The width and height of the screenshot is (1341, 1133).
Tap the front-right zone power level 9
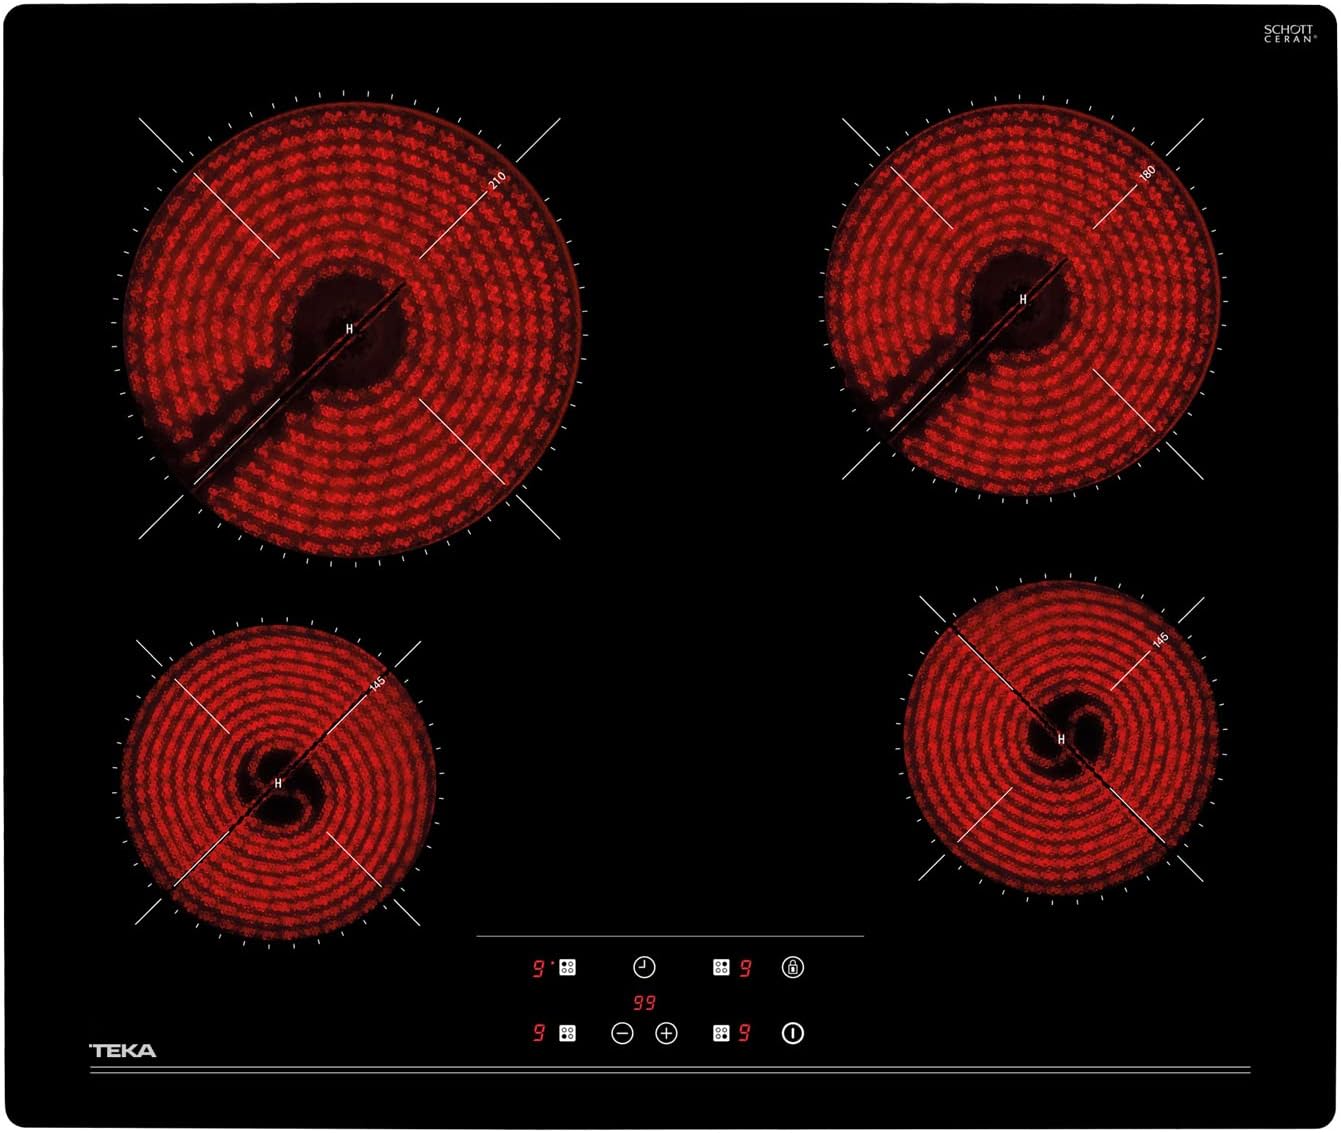click(x=745, y=1033)
